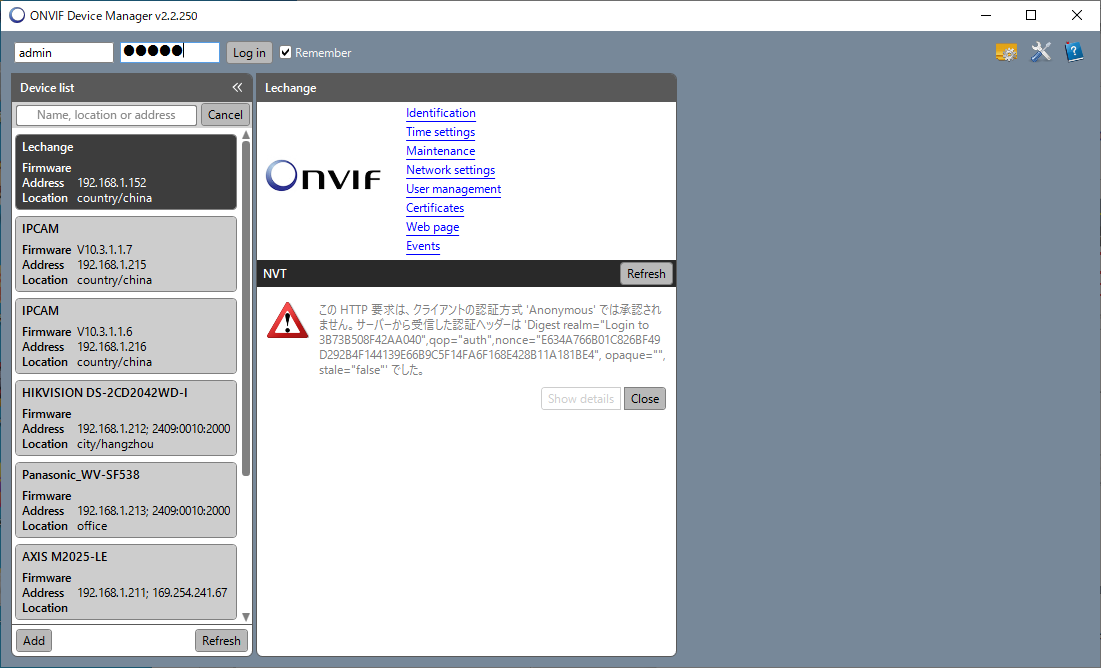Image resolution: width=1101 pixels, height=668 pixels.
Task: Cancel the device search
Action: (225, 114)
